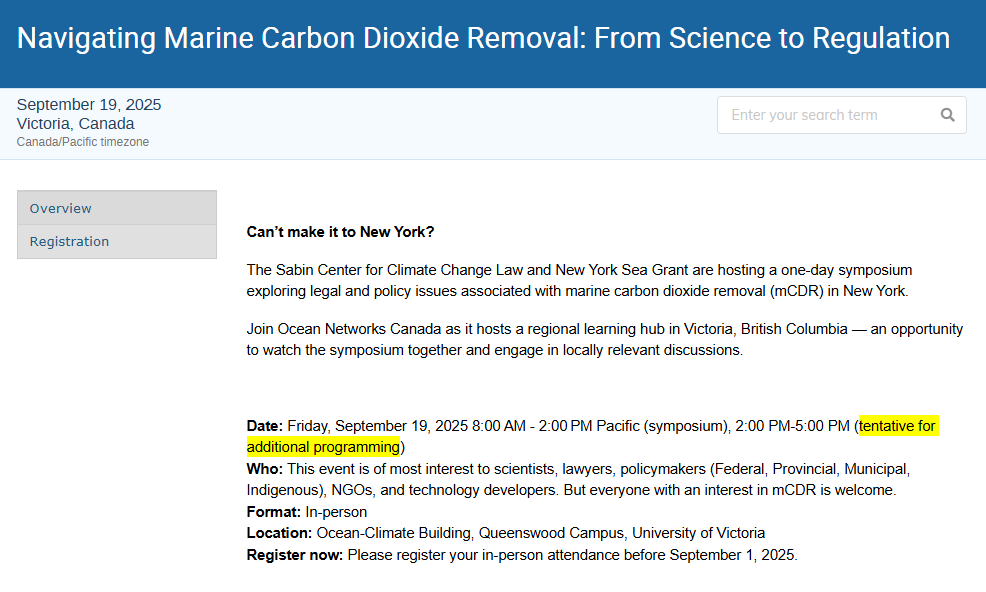The height and width of the screenshot is (592, 986).
Task: Click the Ocean-Climate Building, Queenswood Campus text
Action: point(470,533)
